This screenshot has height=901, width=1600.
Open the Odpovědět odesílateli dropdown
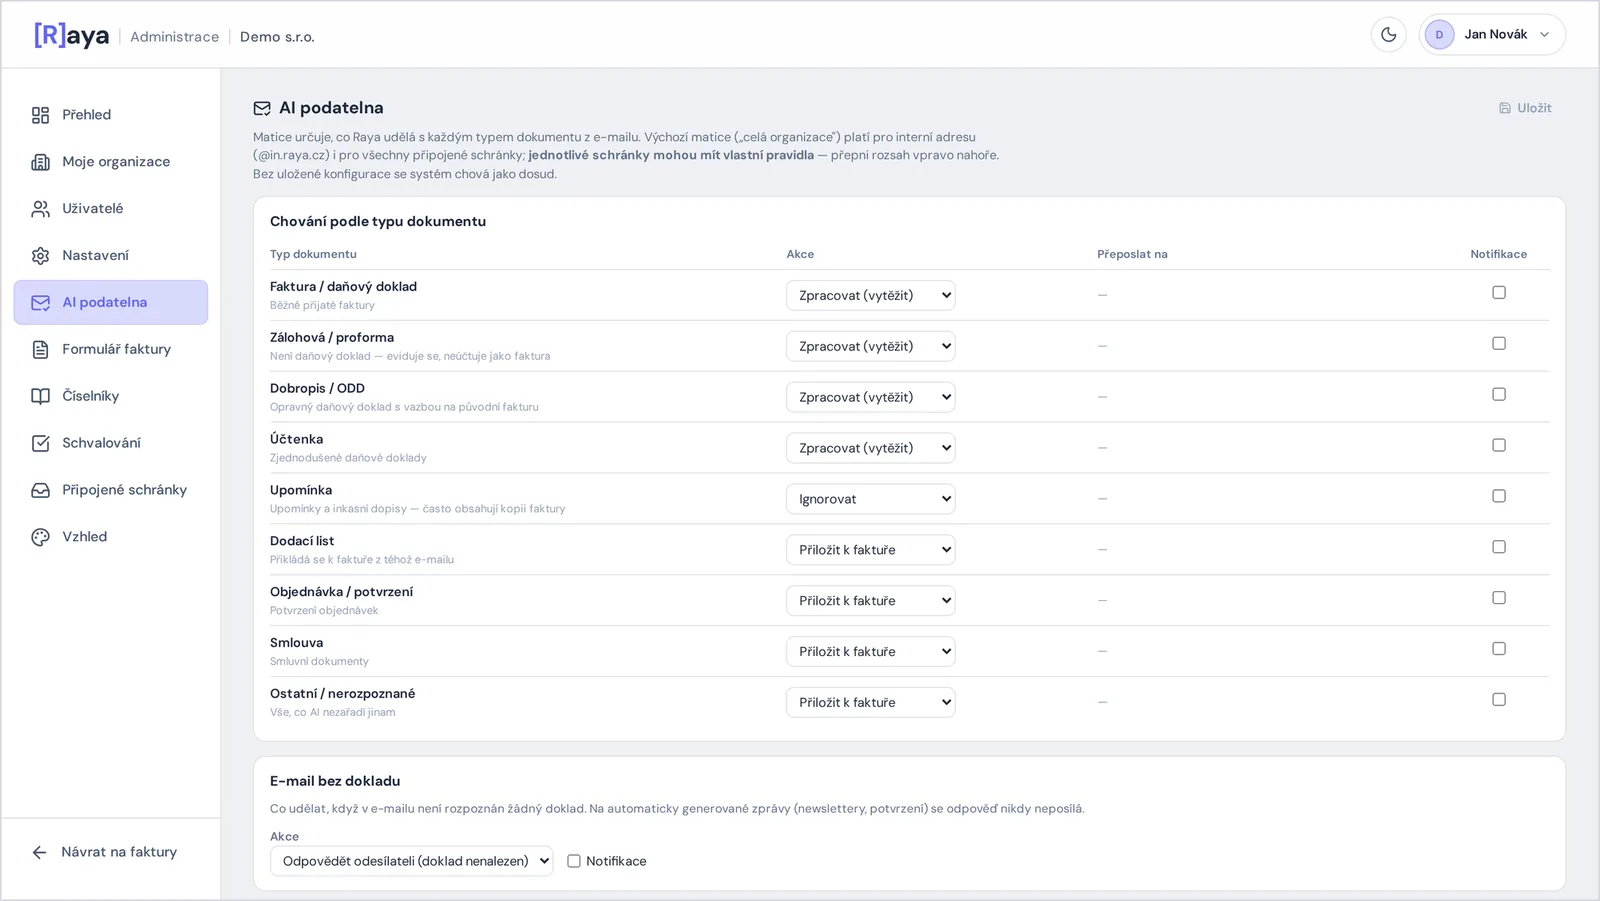(411, 861)
